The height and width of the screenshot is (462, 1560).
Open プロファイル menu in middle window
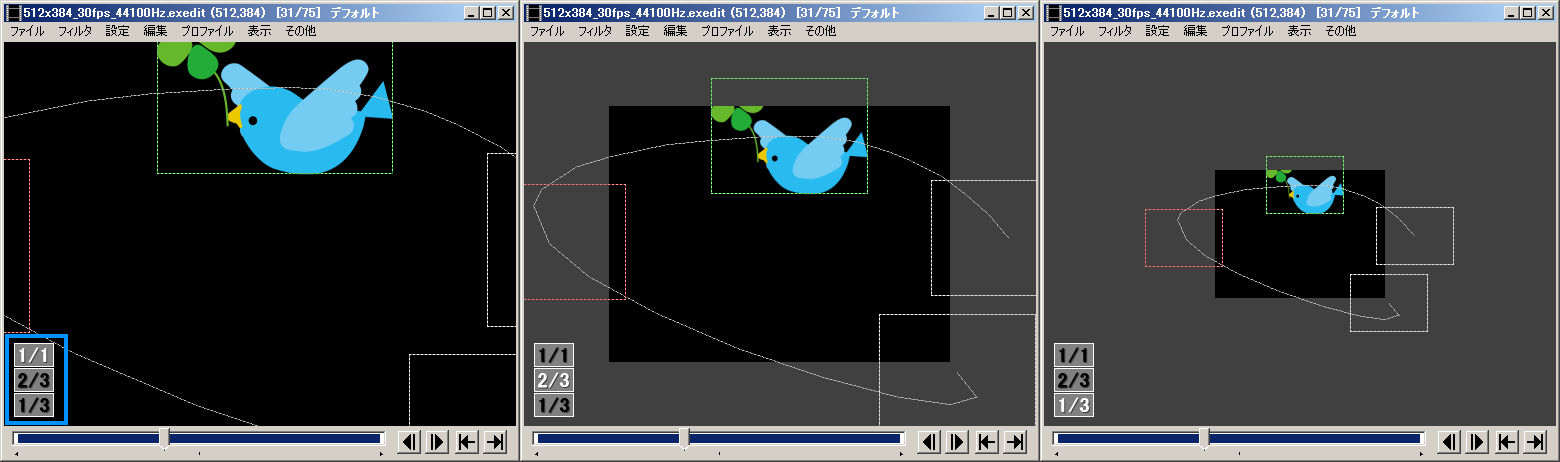coord(727,31)
